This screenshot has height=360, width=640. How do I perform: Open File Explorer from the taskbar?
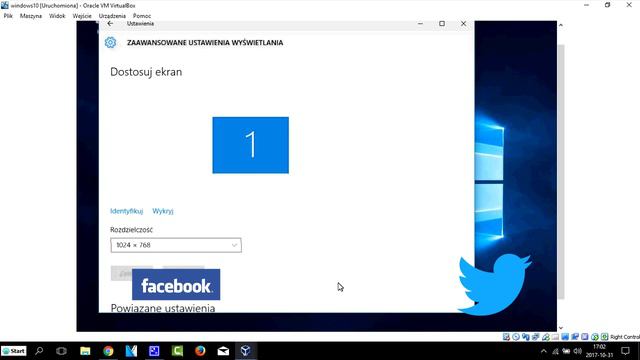pyautogui.click(x=85, y=351)
